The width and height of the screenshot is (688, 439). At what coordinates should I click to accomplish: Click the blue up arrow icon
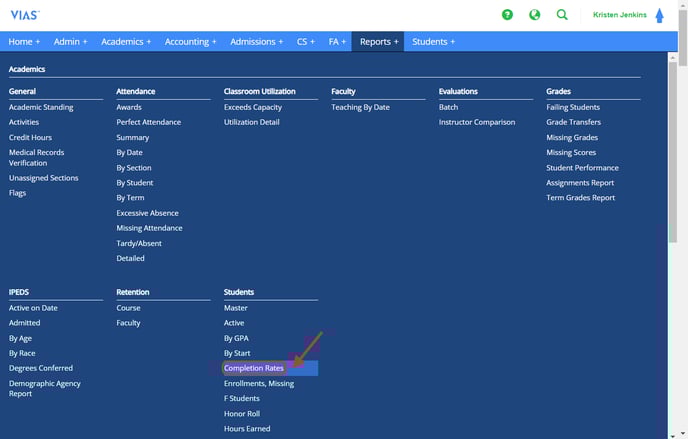coord(659,16)
